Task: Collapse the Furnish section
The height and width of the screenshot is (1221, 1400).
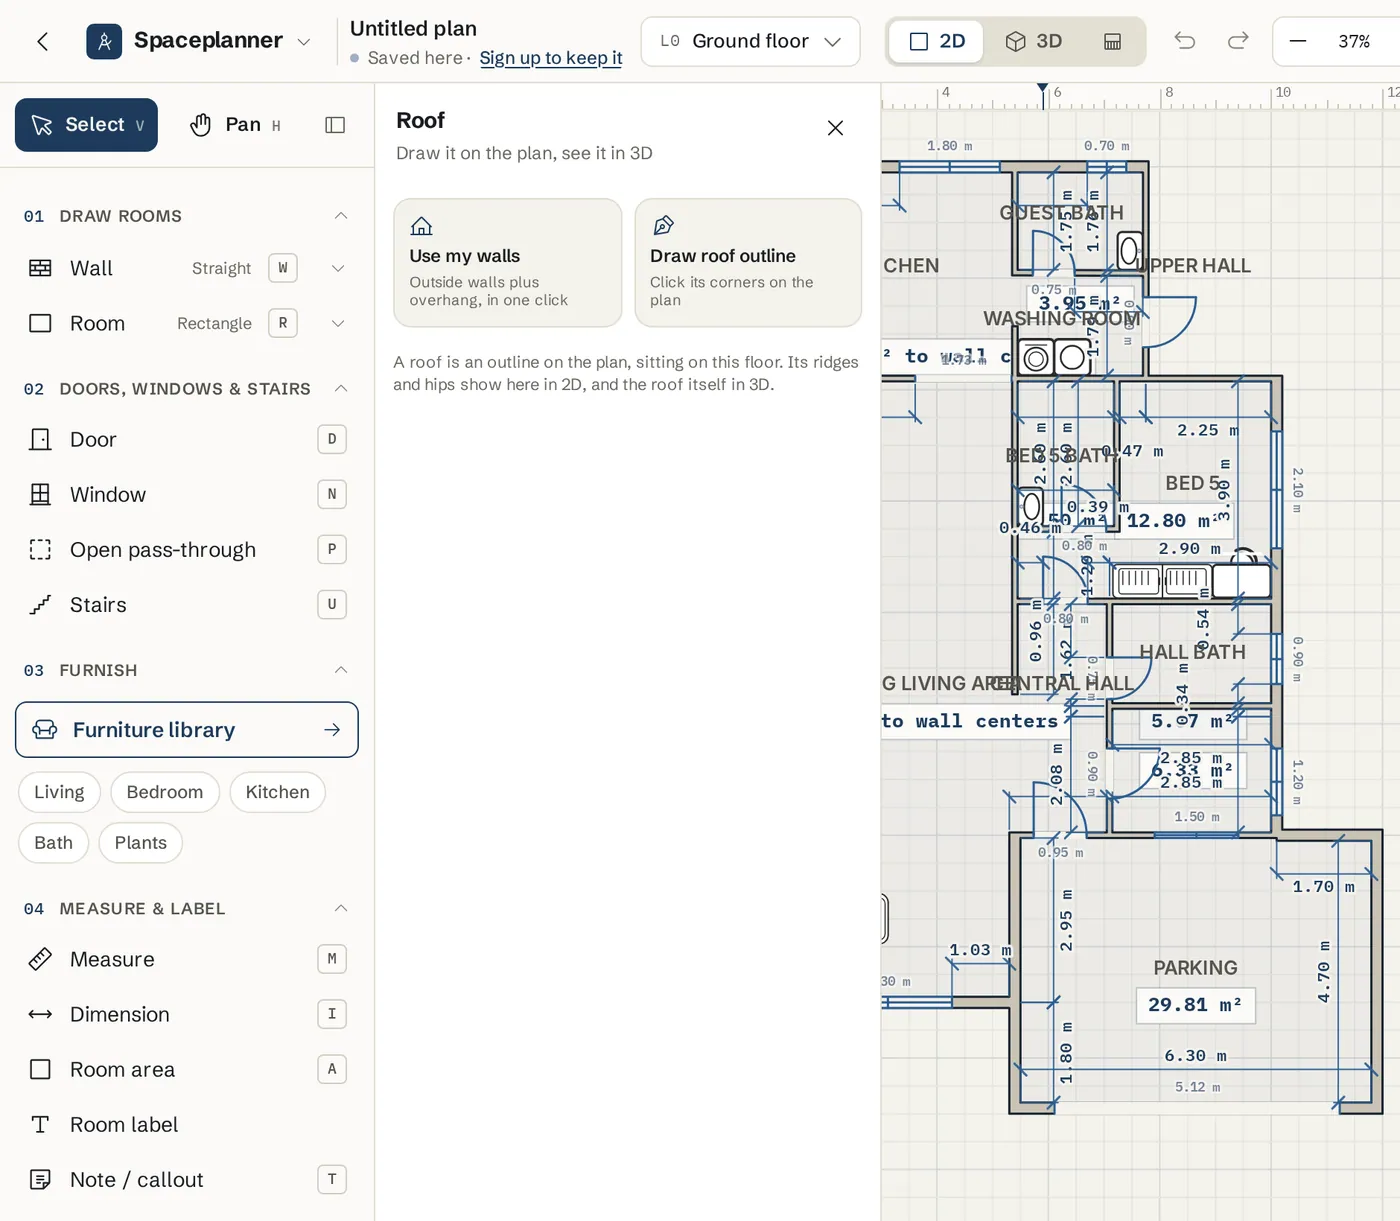Action: pyautogui.click(x=341, y=670)
